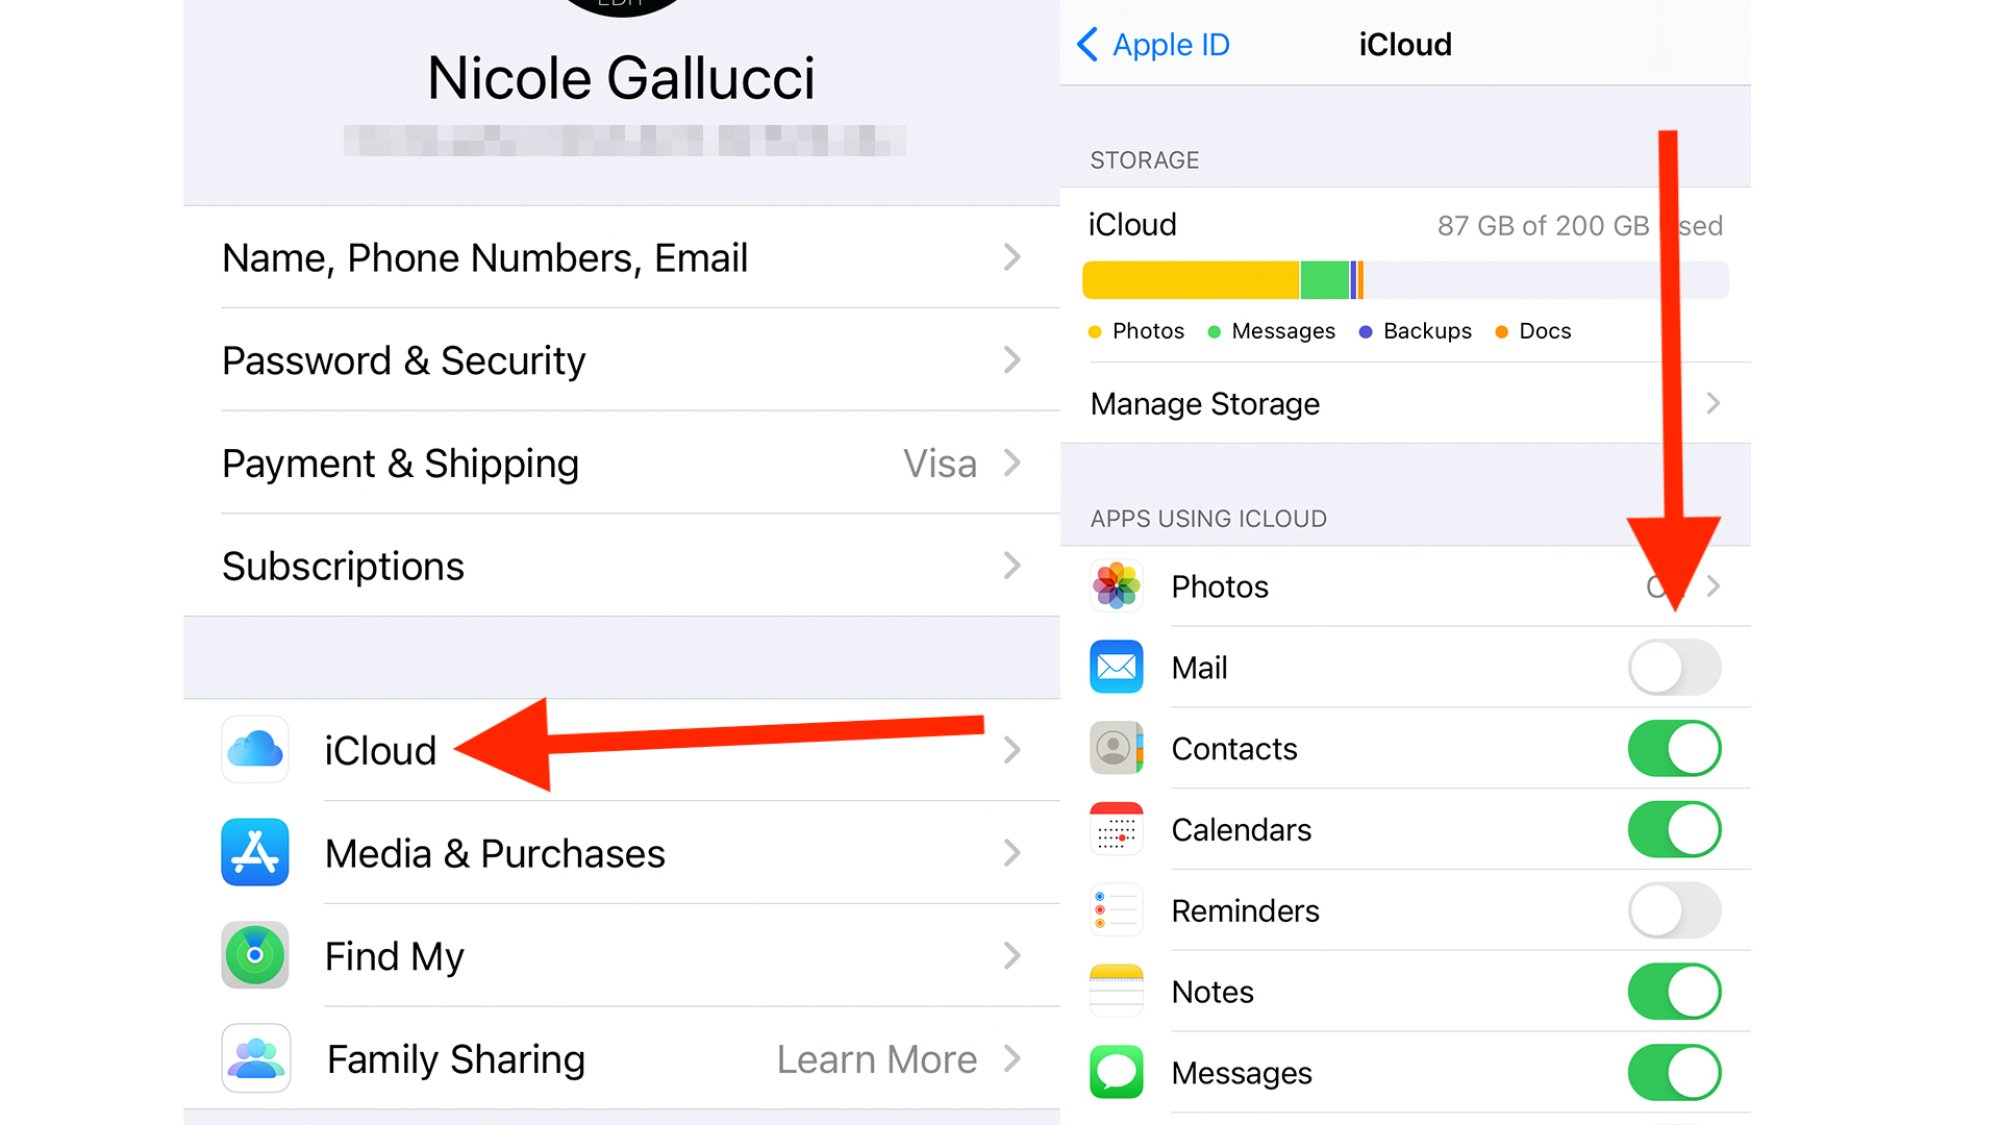The height and width of the screenshot is (1125, 2000).
Task: Switch off the Messages toggle
Action: coord(1675,1072)
